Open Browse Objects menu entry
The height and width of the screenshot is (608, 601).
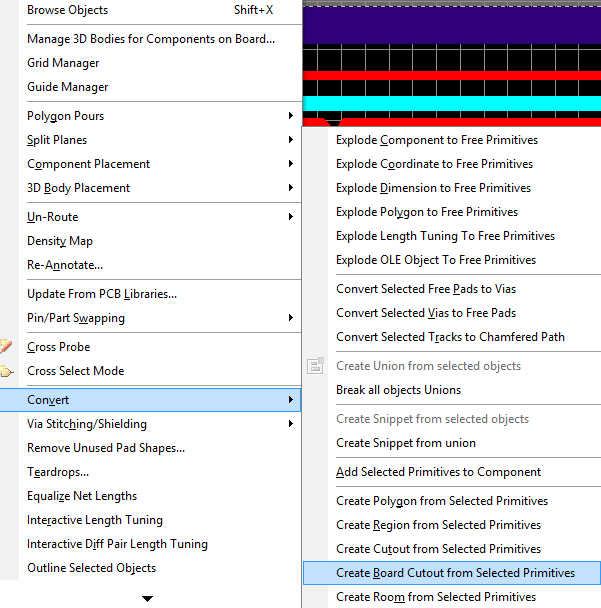(150, 10)
